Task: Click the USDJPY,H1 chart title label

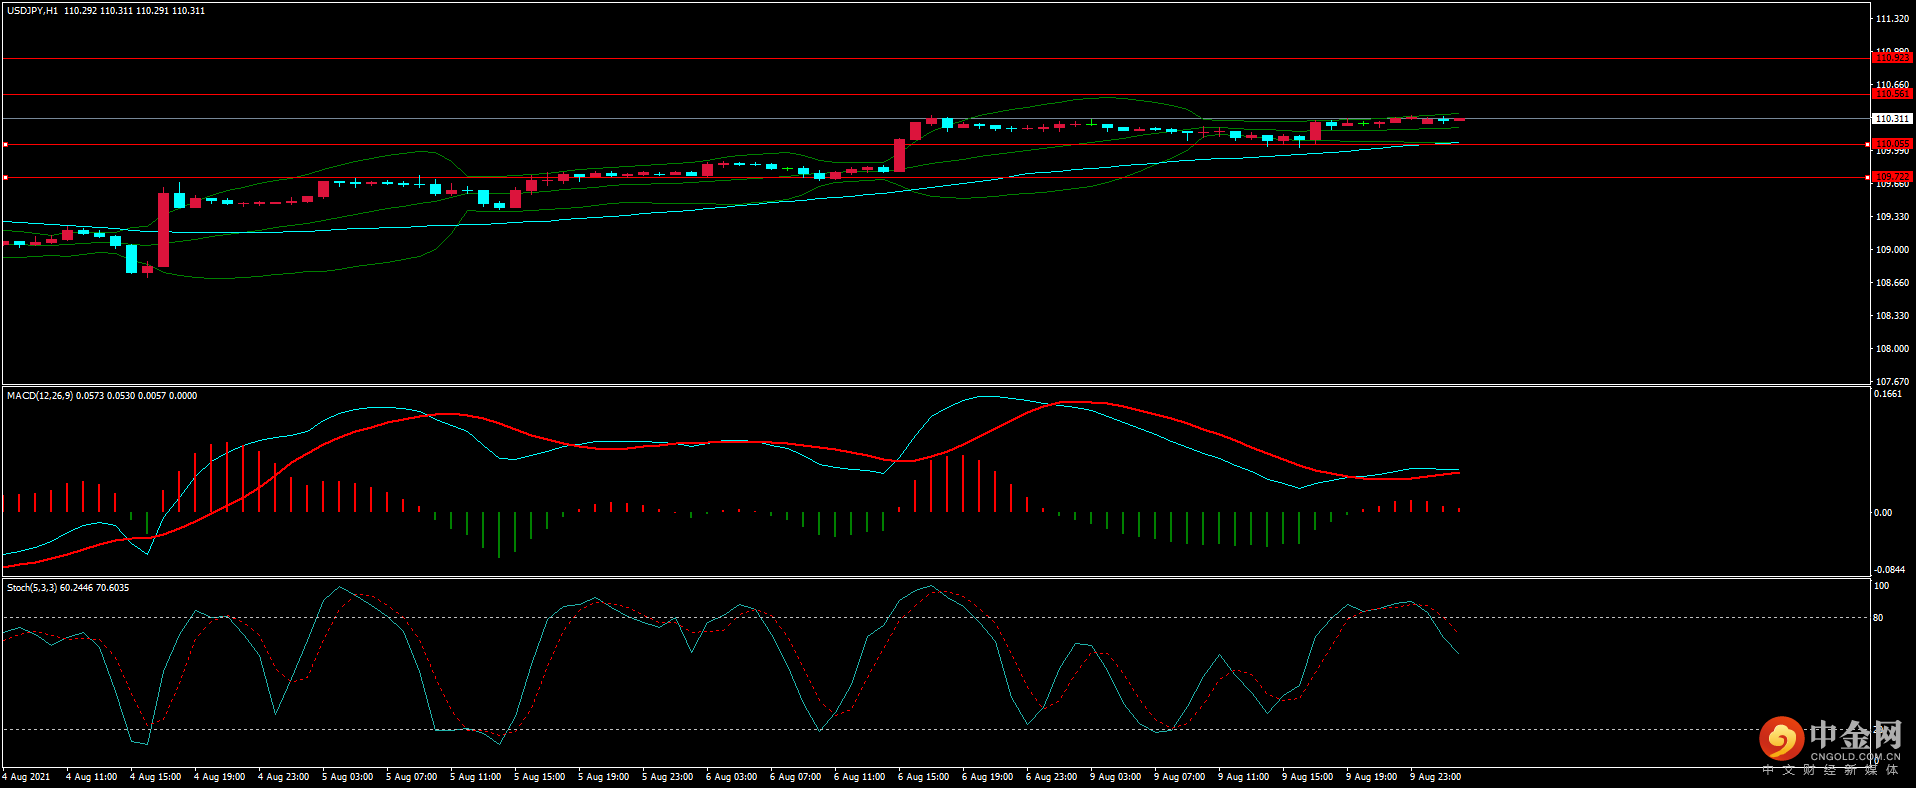Action: click(x=32, y=11)
